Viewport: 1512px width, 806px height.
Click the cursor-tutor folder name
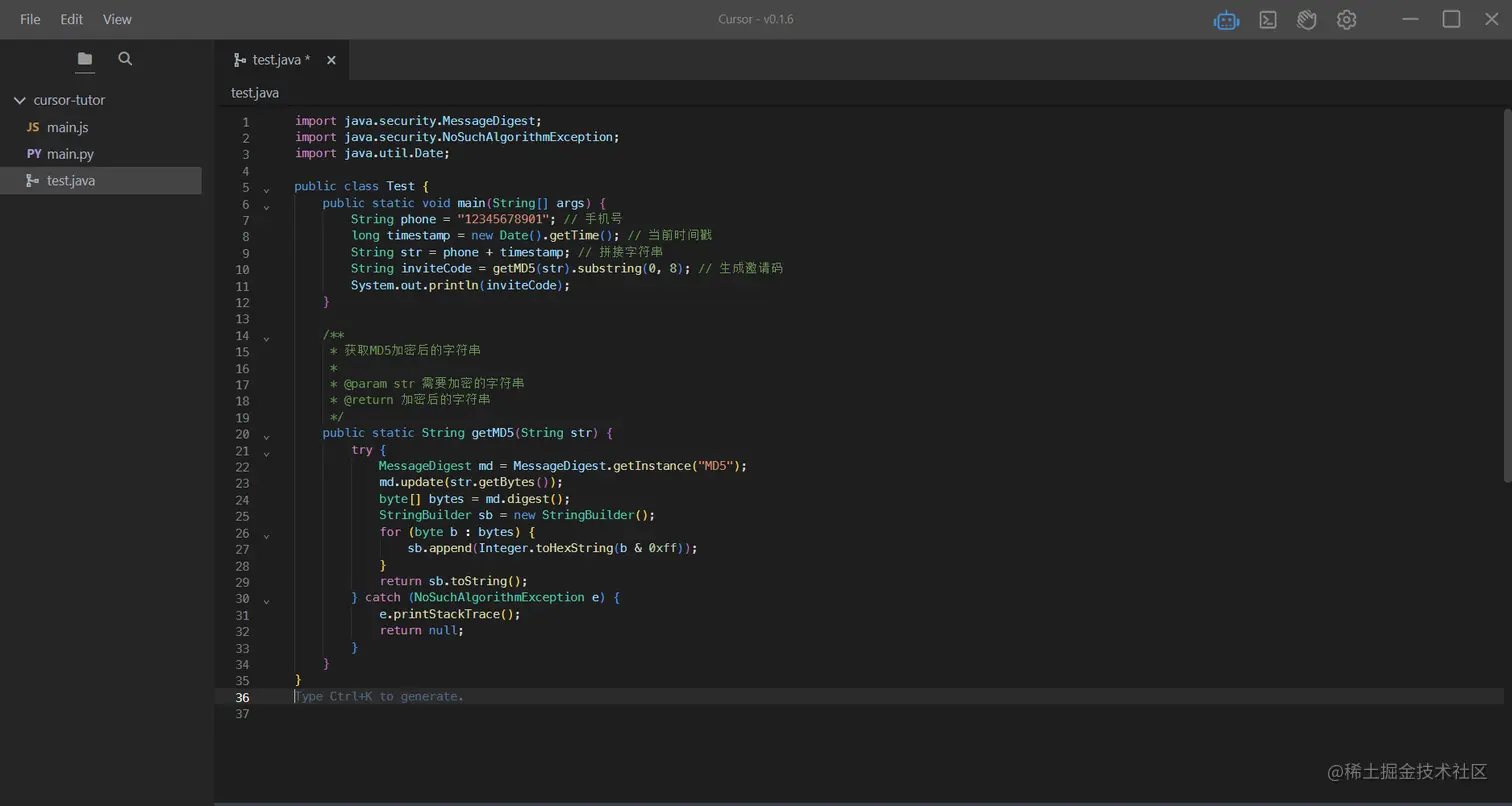pos(69,100)
